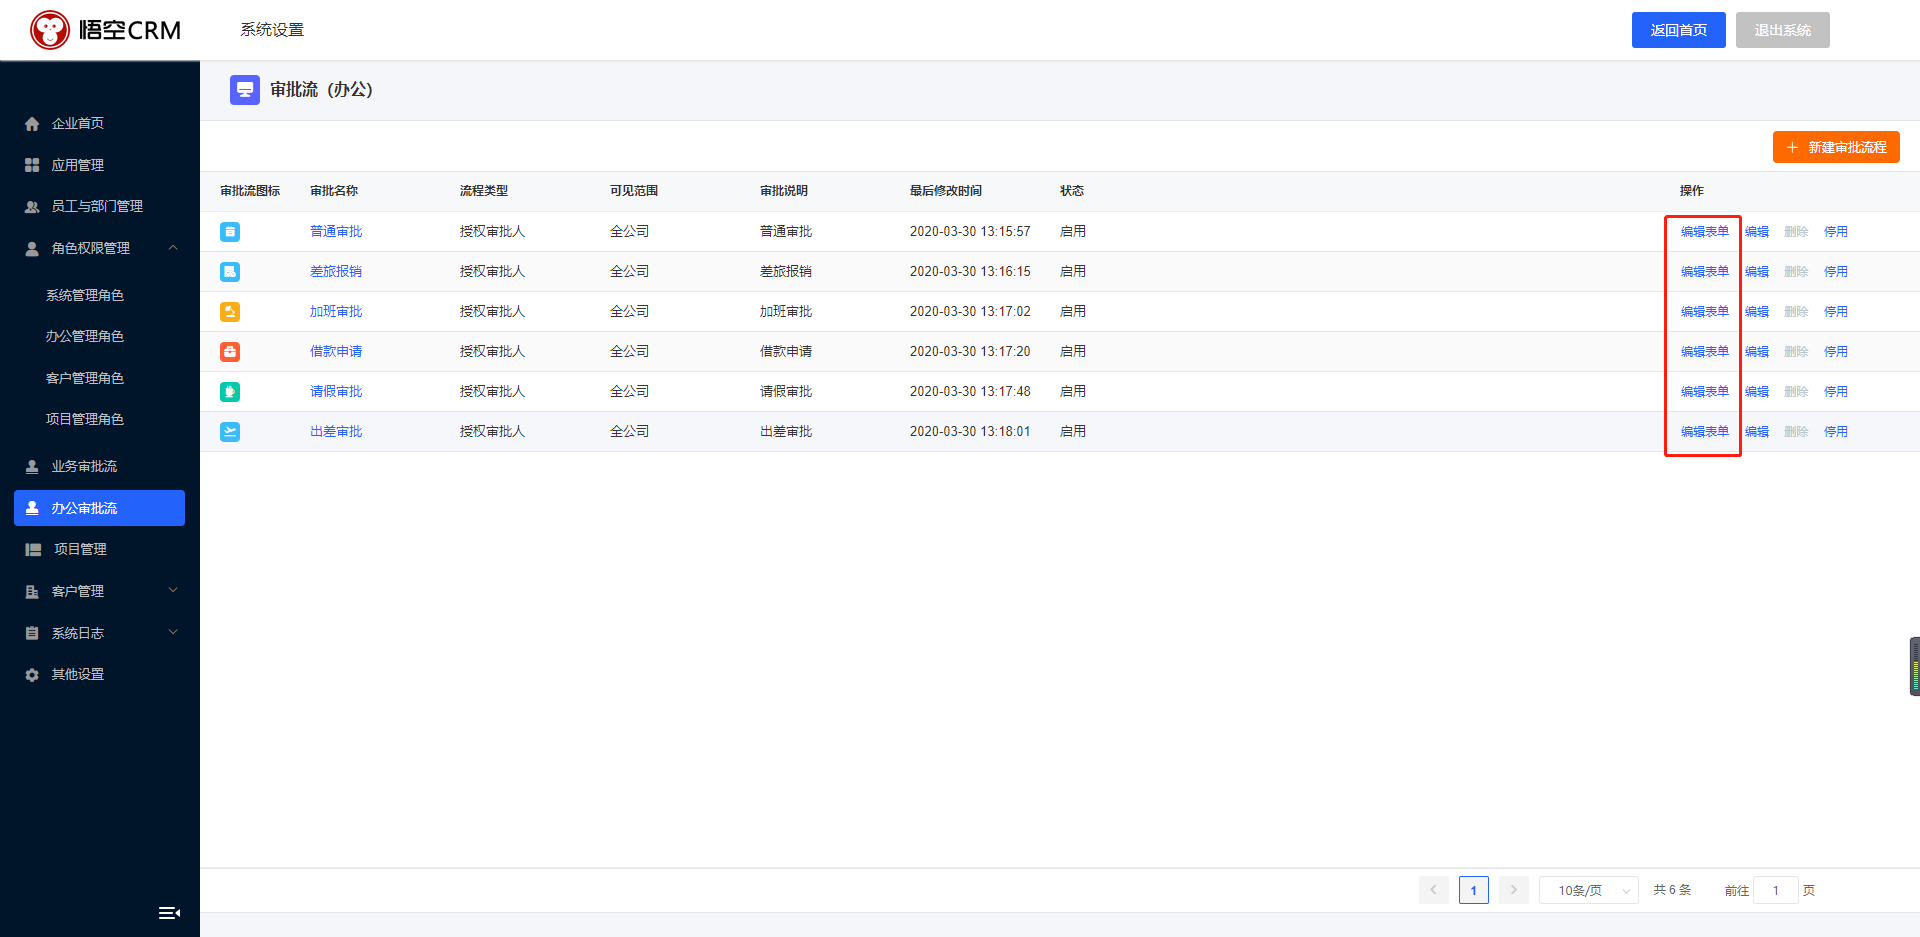Go to the next page arrow
Viewport: 1920px width, 937px height.
(x=1514, y=890)
